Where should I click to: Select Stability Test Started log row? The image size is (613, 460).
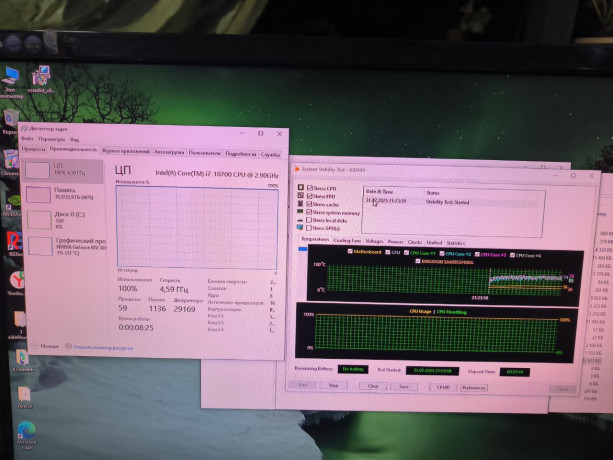(451, 202)
